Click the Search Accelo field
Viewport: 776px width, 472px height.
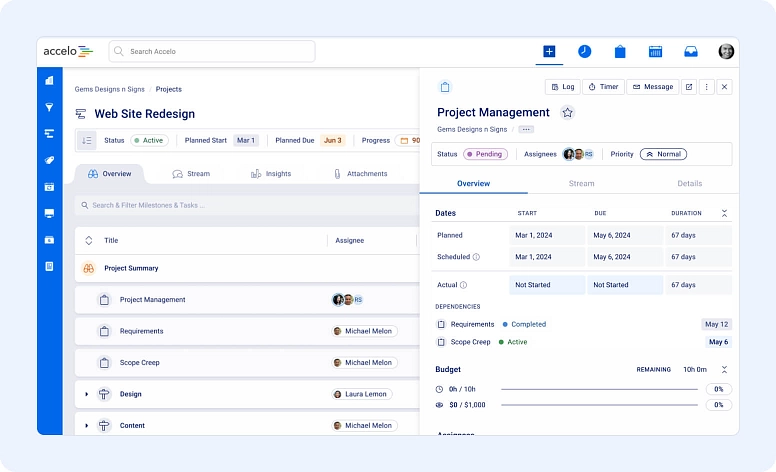pos(212,51)
